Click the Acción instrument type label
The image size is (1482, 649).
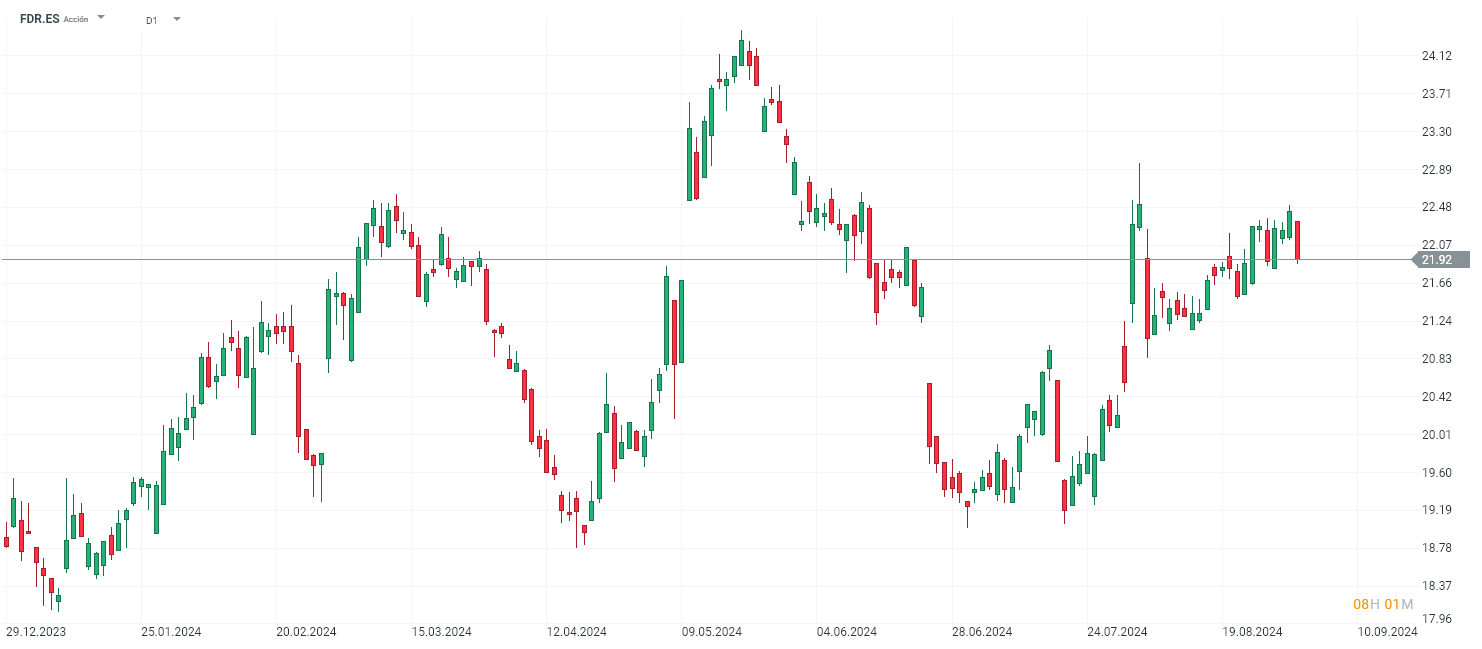point(76,19)
